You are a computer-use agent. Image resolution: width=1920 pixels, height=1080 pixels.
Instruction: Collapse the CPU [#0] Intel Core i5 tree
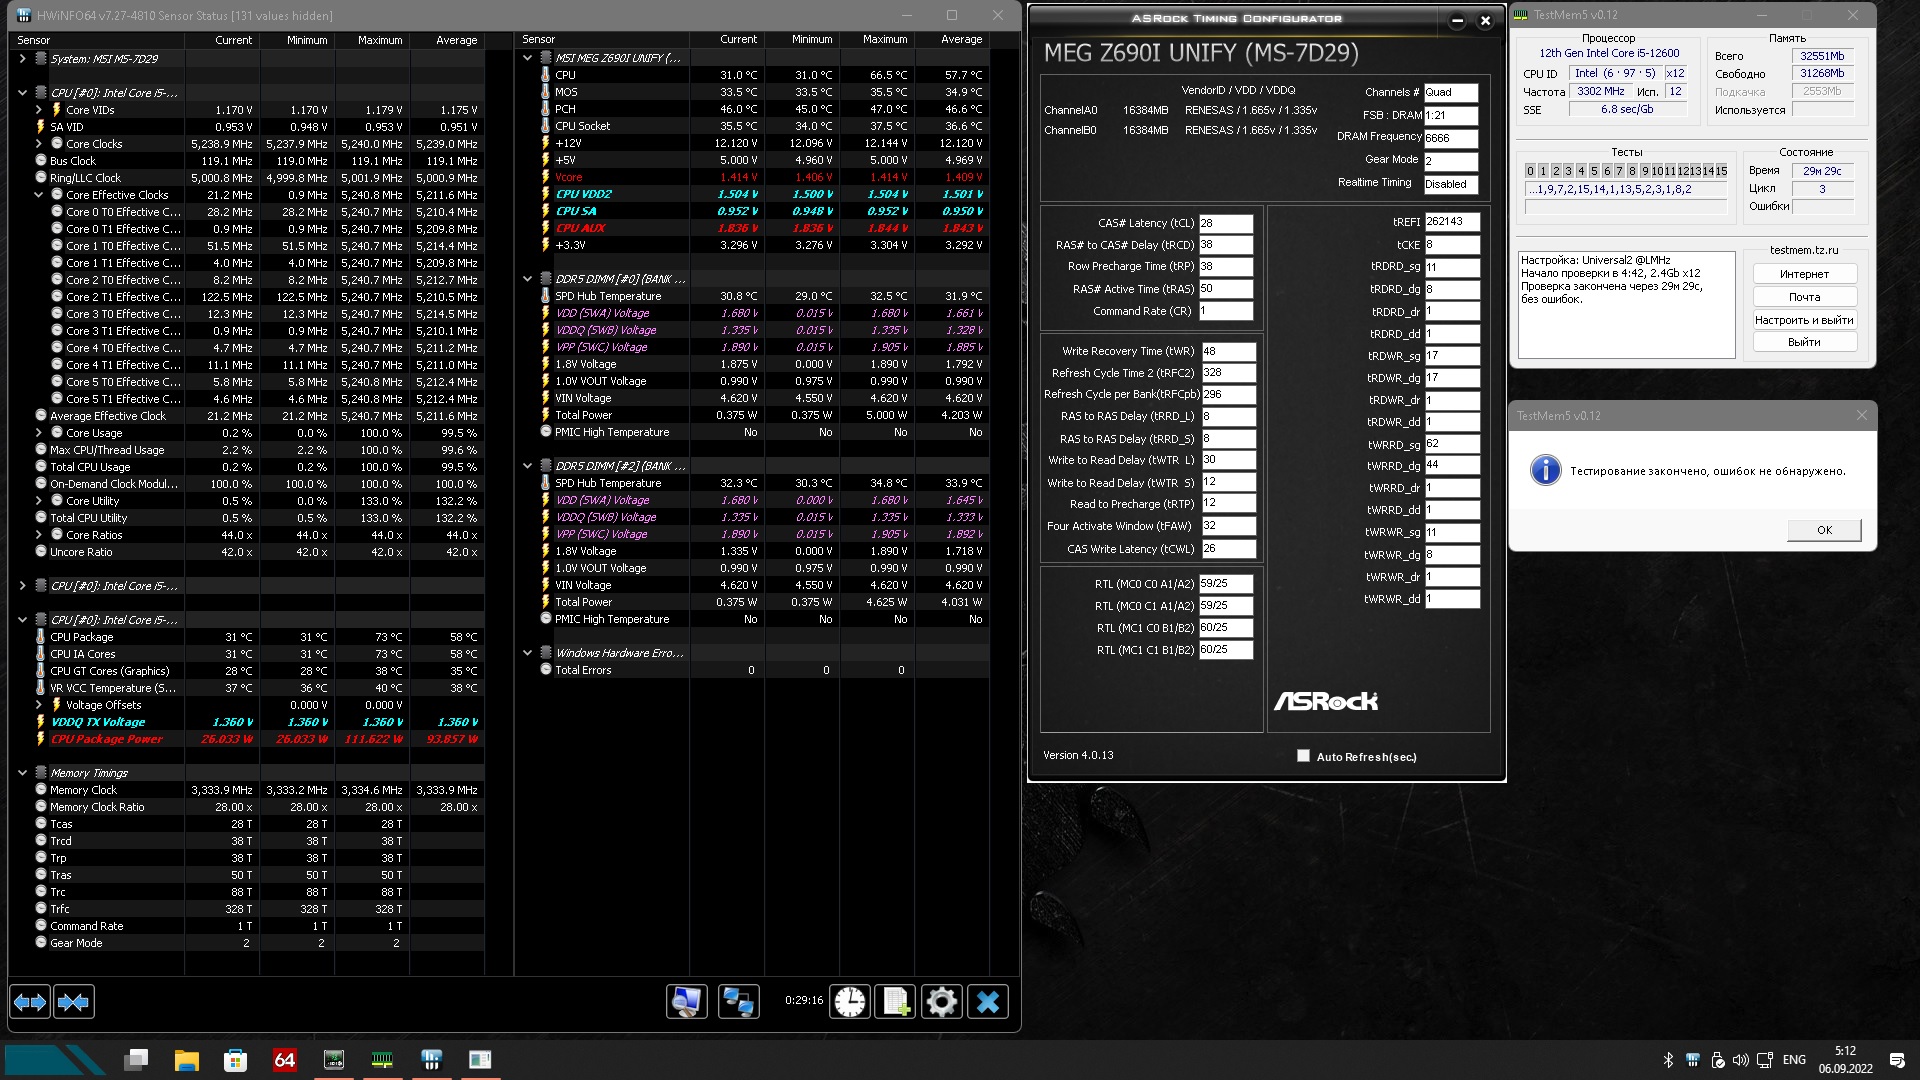coord(22,93)
